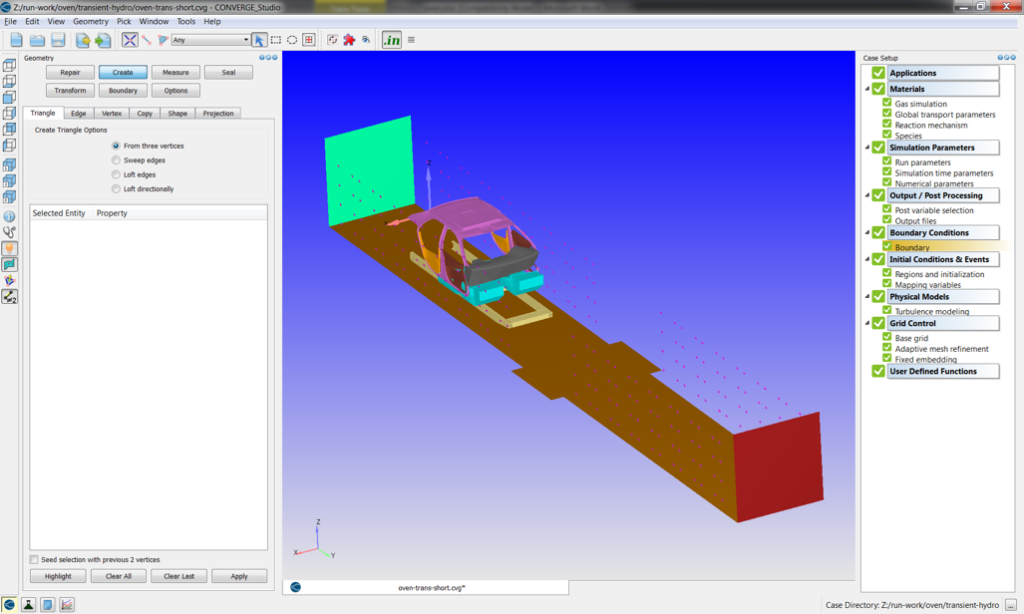The image size is (1024, 614).
Task: Select the 'Loft edges' radio option
Action: (x=116, y=174)
